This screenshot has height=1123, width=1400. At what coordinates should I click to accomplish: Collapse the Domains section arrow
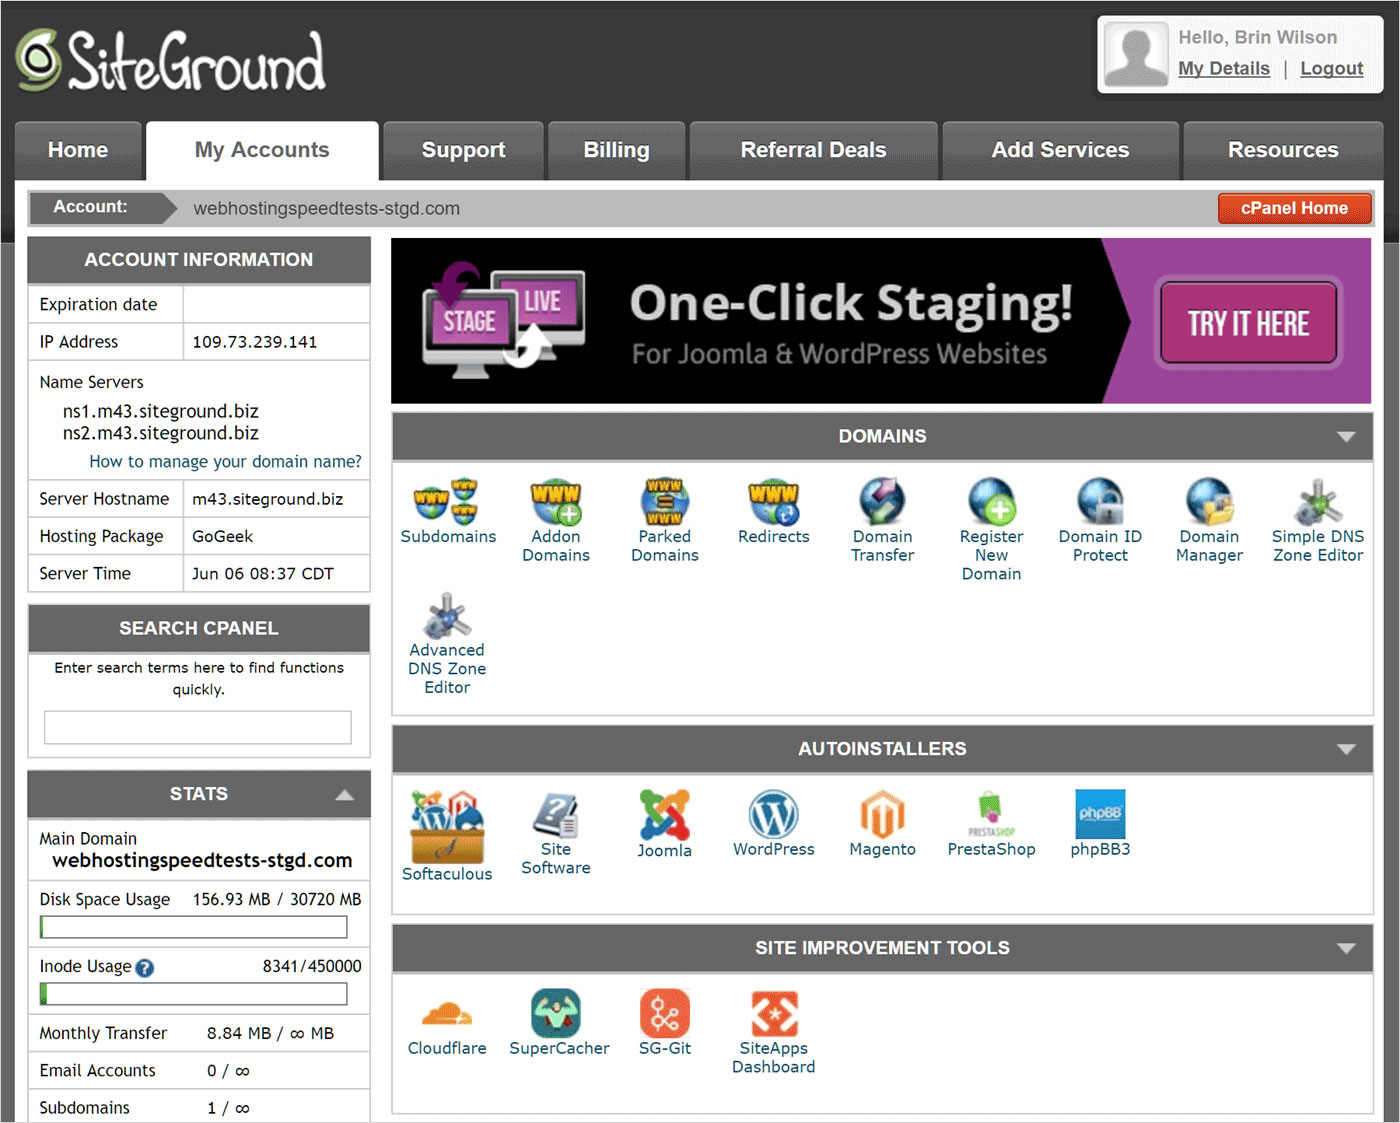(x=1346, y=437)
